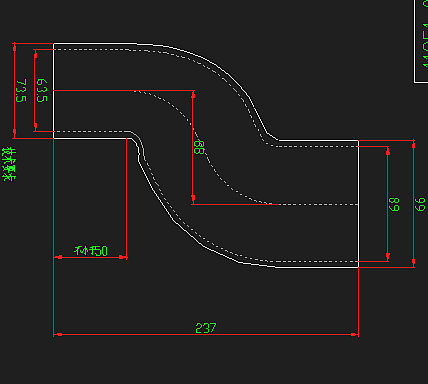
Task: Select the 73.5 outer diameter dimension
Action: click(x=21, y=91)
